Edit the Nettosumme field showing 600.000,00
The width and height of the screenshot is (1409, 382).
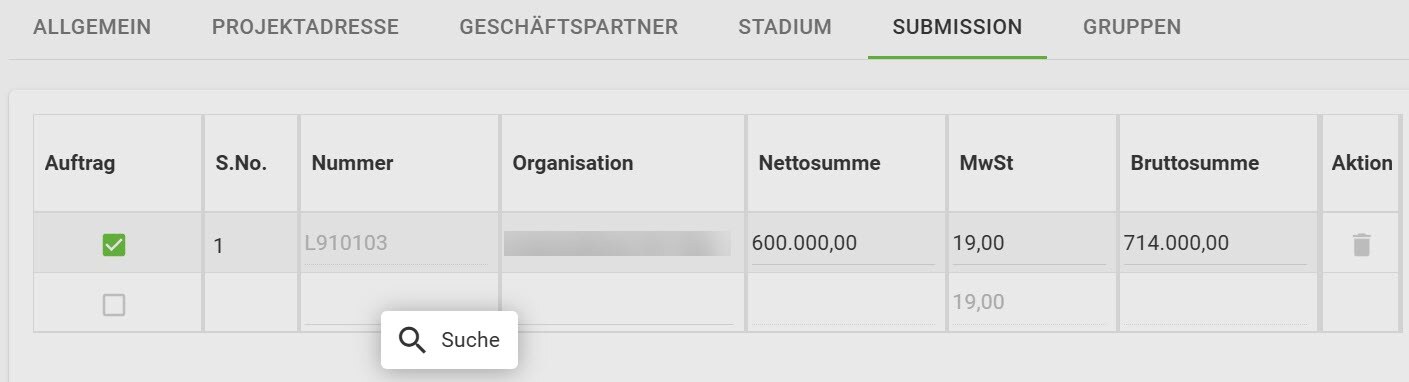843,243
